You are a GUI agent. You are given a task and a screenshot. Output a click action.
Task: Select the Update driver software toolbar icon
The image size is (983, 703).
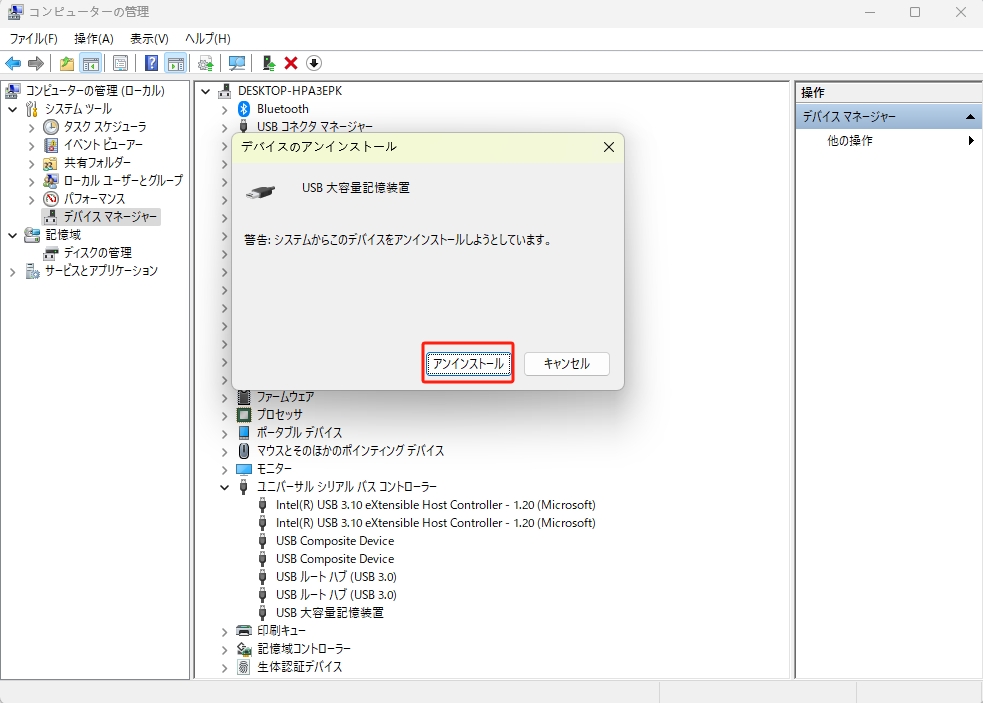coord(206,63)
